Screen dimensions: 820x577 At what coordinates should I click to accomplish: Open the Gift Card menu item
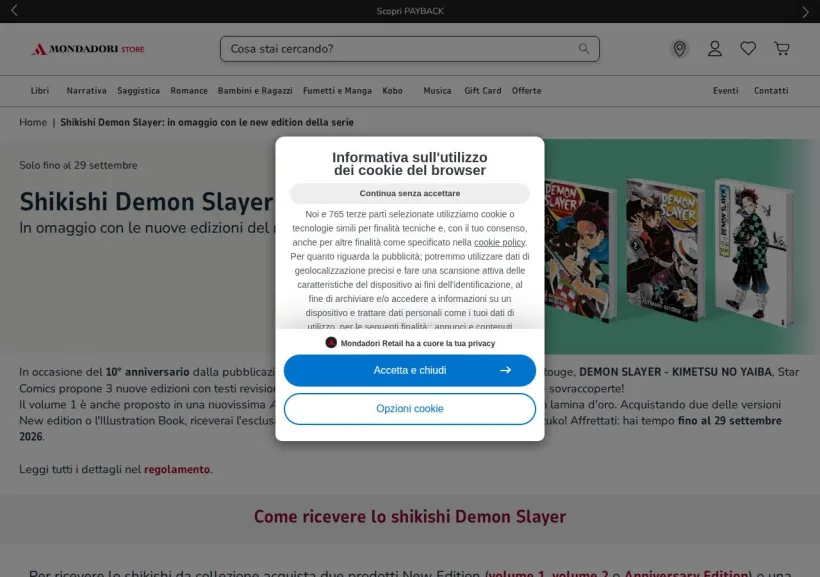click(483, 90)
